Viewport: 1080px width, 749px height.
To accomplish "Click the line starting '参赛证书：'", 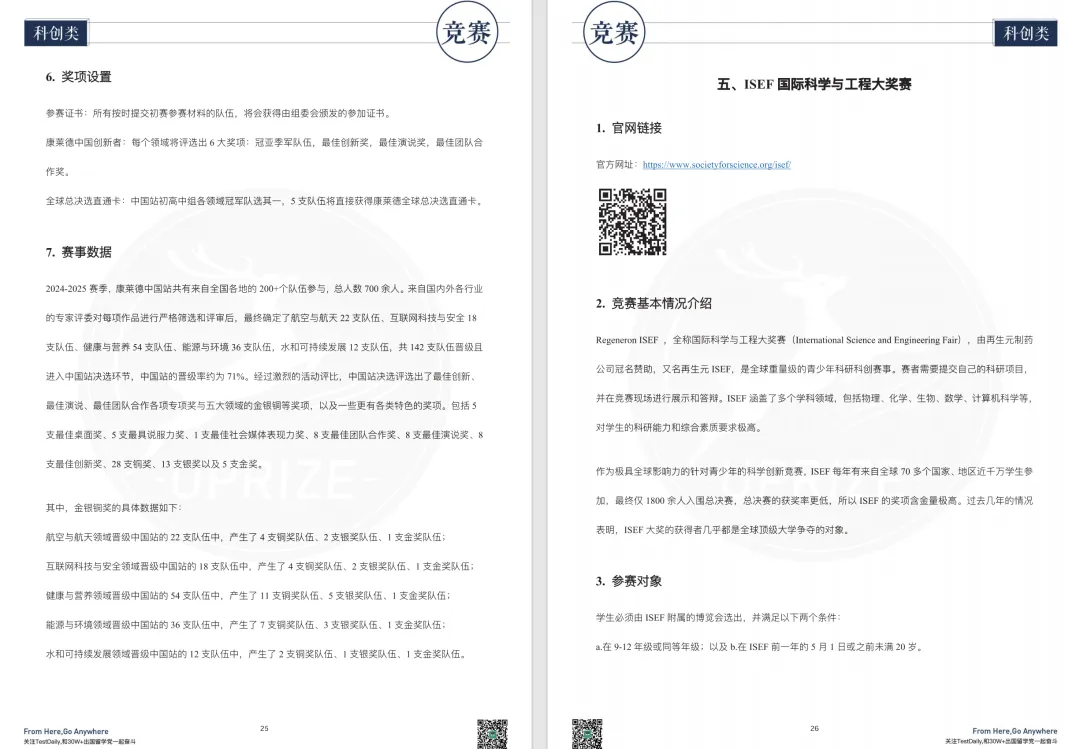I will [x=218, y=113].
